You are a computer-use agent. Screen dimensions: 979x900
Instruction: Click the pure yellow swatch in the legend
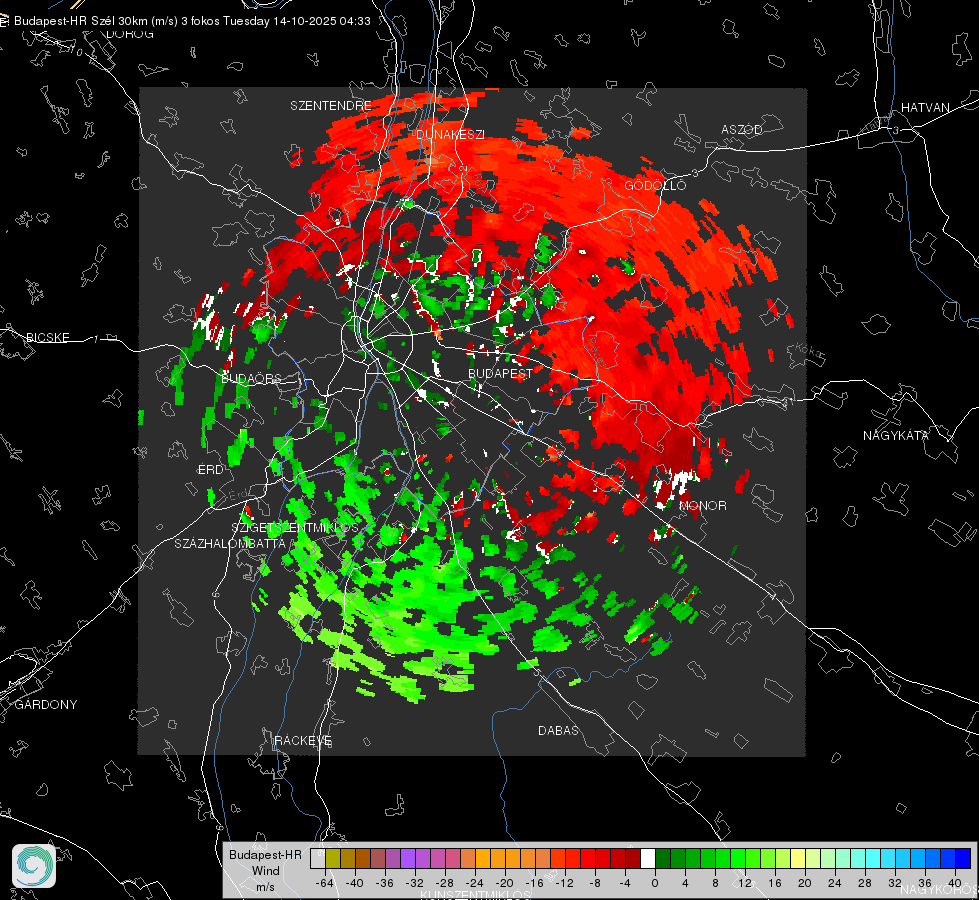tap(798, 858)
